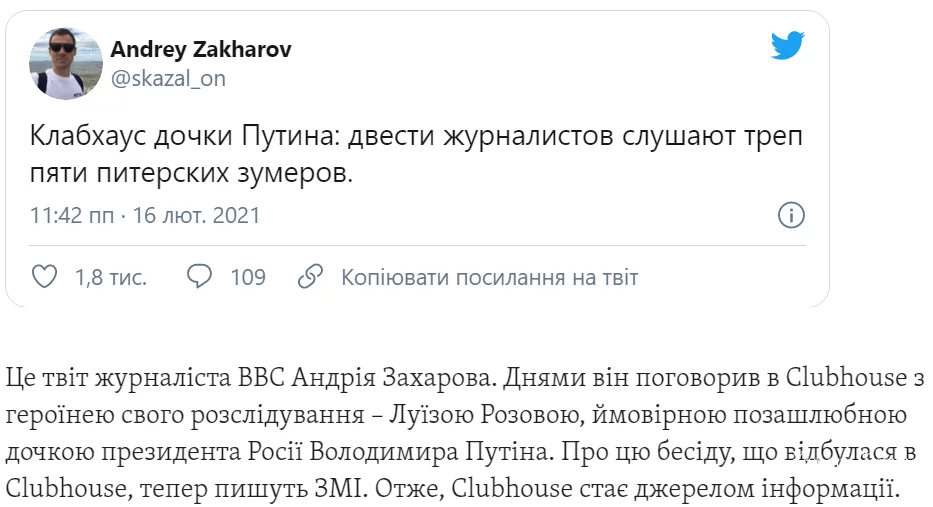
Task: Like the tweet with the heart icon
Action: pyautogui.click(x=44, y=277)
